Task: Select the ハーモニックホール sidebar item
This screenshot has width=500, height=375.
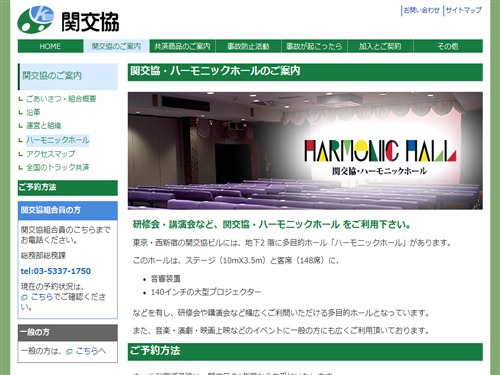Action: [x=58, y=140]
